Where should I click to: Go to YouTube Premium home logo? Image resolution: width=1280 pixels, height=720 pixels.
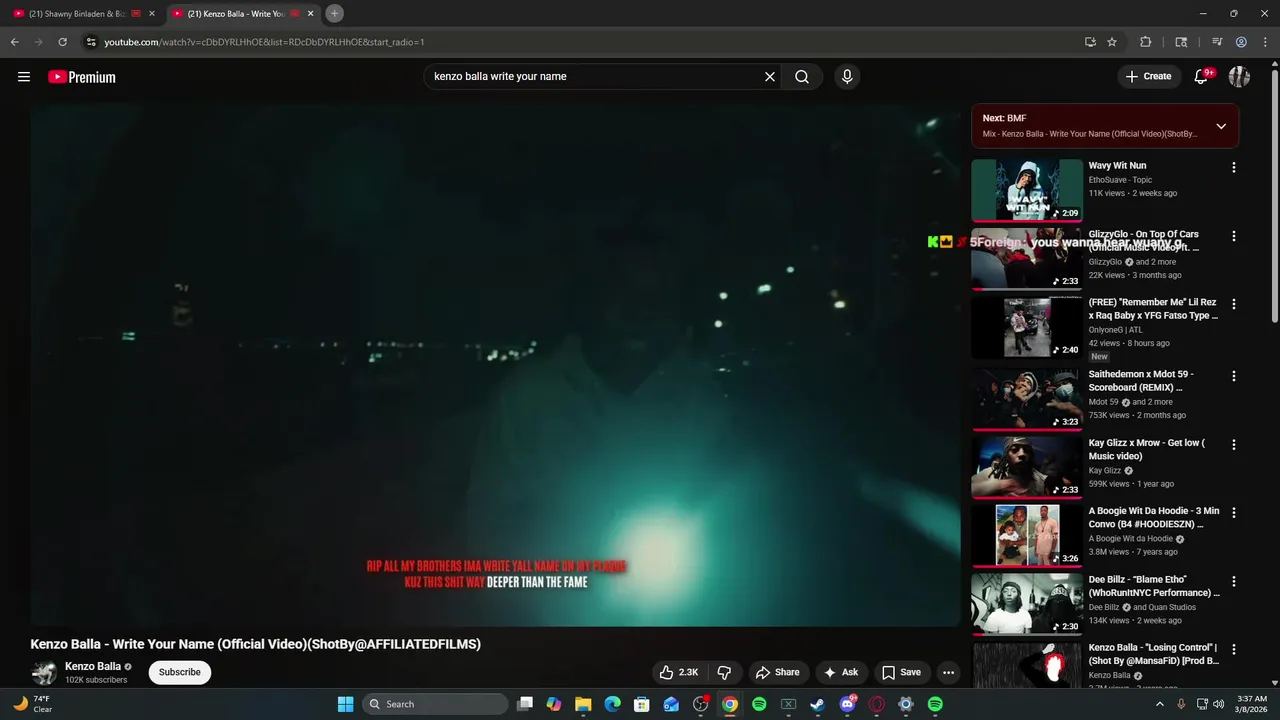[82, 77]
